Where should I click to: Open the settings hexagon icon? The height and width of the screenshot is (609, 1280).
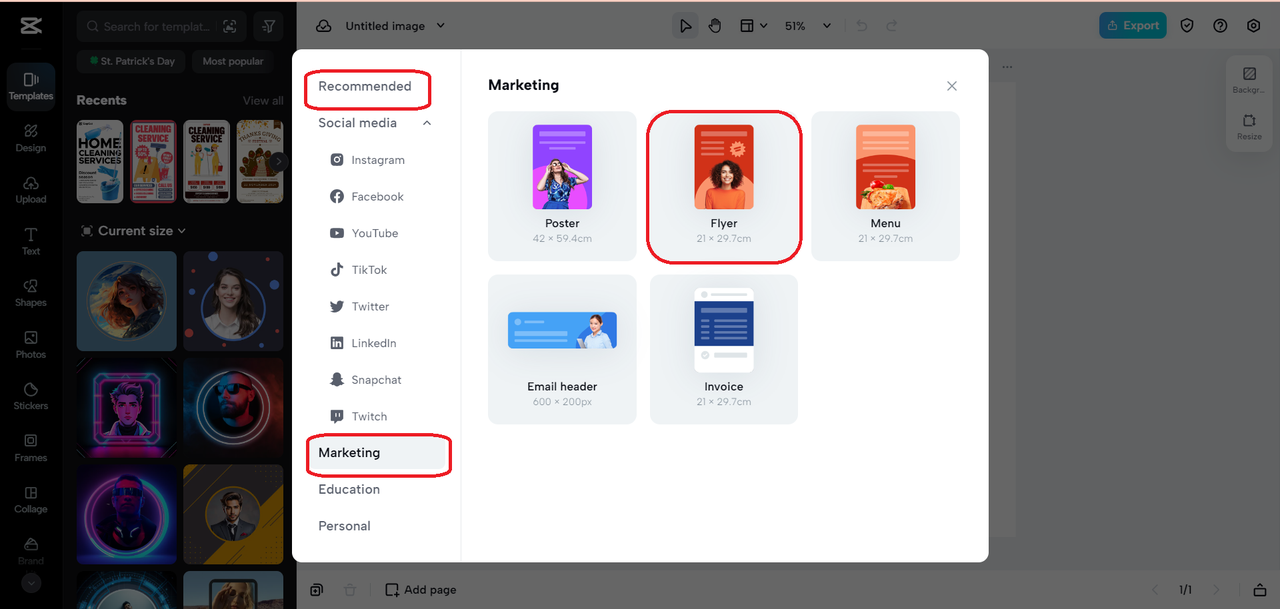tap(1254, 26)
